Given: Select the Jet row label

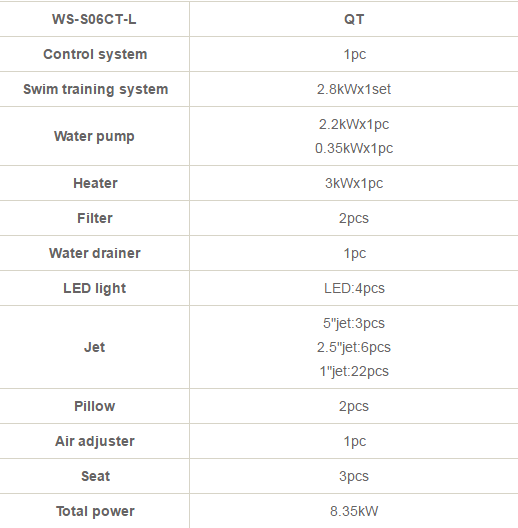Looking at the screenshot, I should [94, 347].
